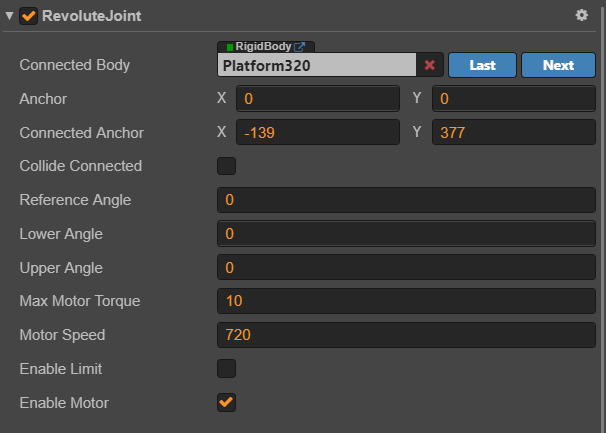This screenshot has height=433, width=606.
Task: Focus the Anchor X input field
Action: tap(317, 99)
